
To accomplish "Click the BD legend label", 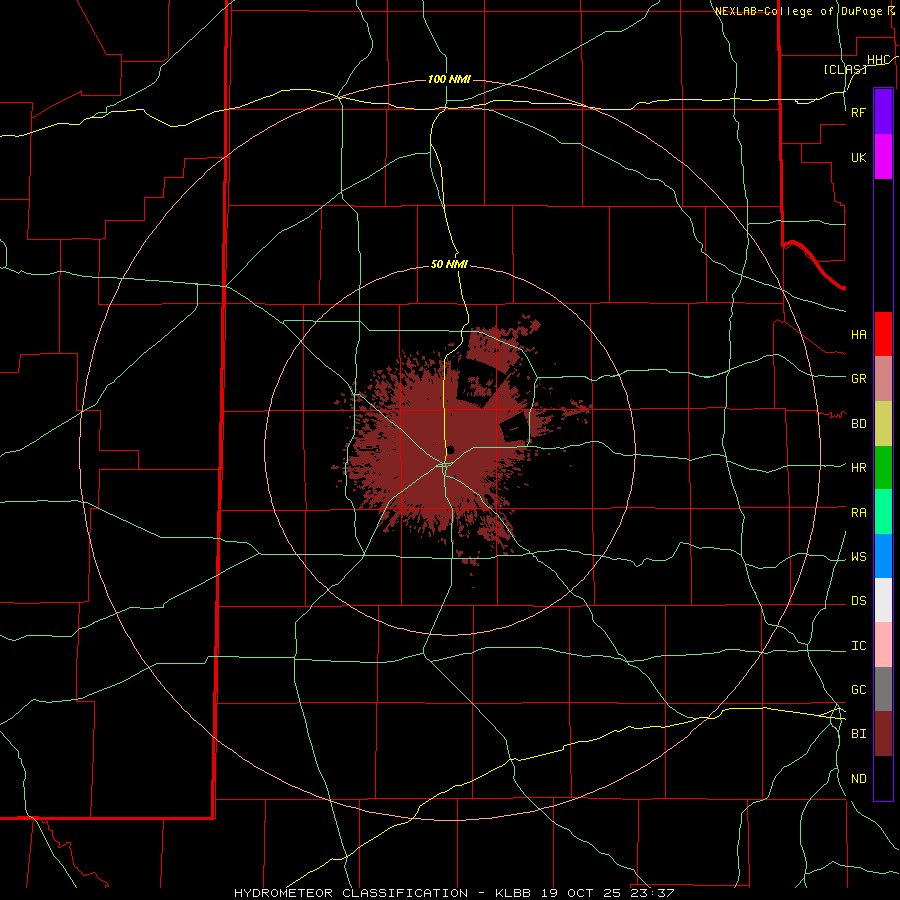I will coord(859,424).
